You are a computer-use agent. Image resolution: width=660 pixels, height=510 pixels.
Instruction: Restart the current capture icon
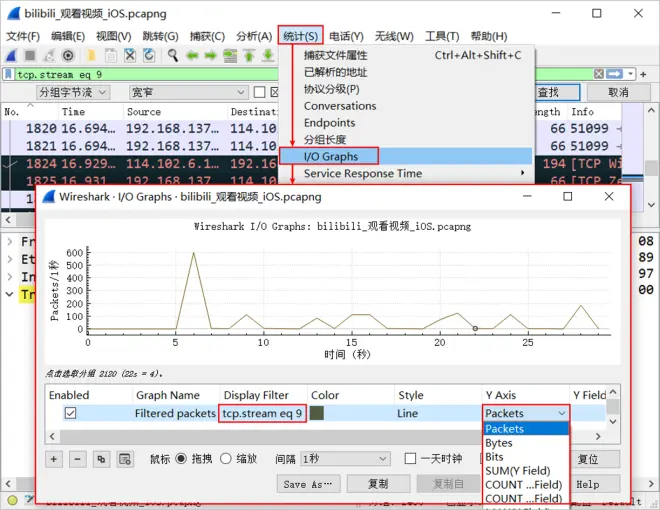coord(49,56)
